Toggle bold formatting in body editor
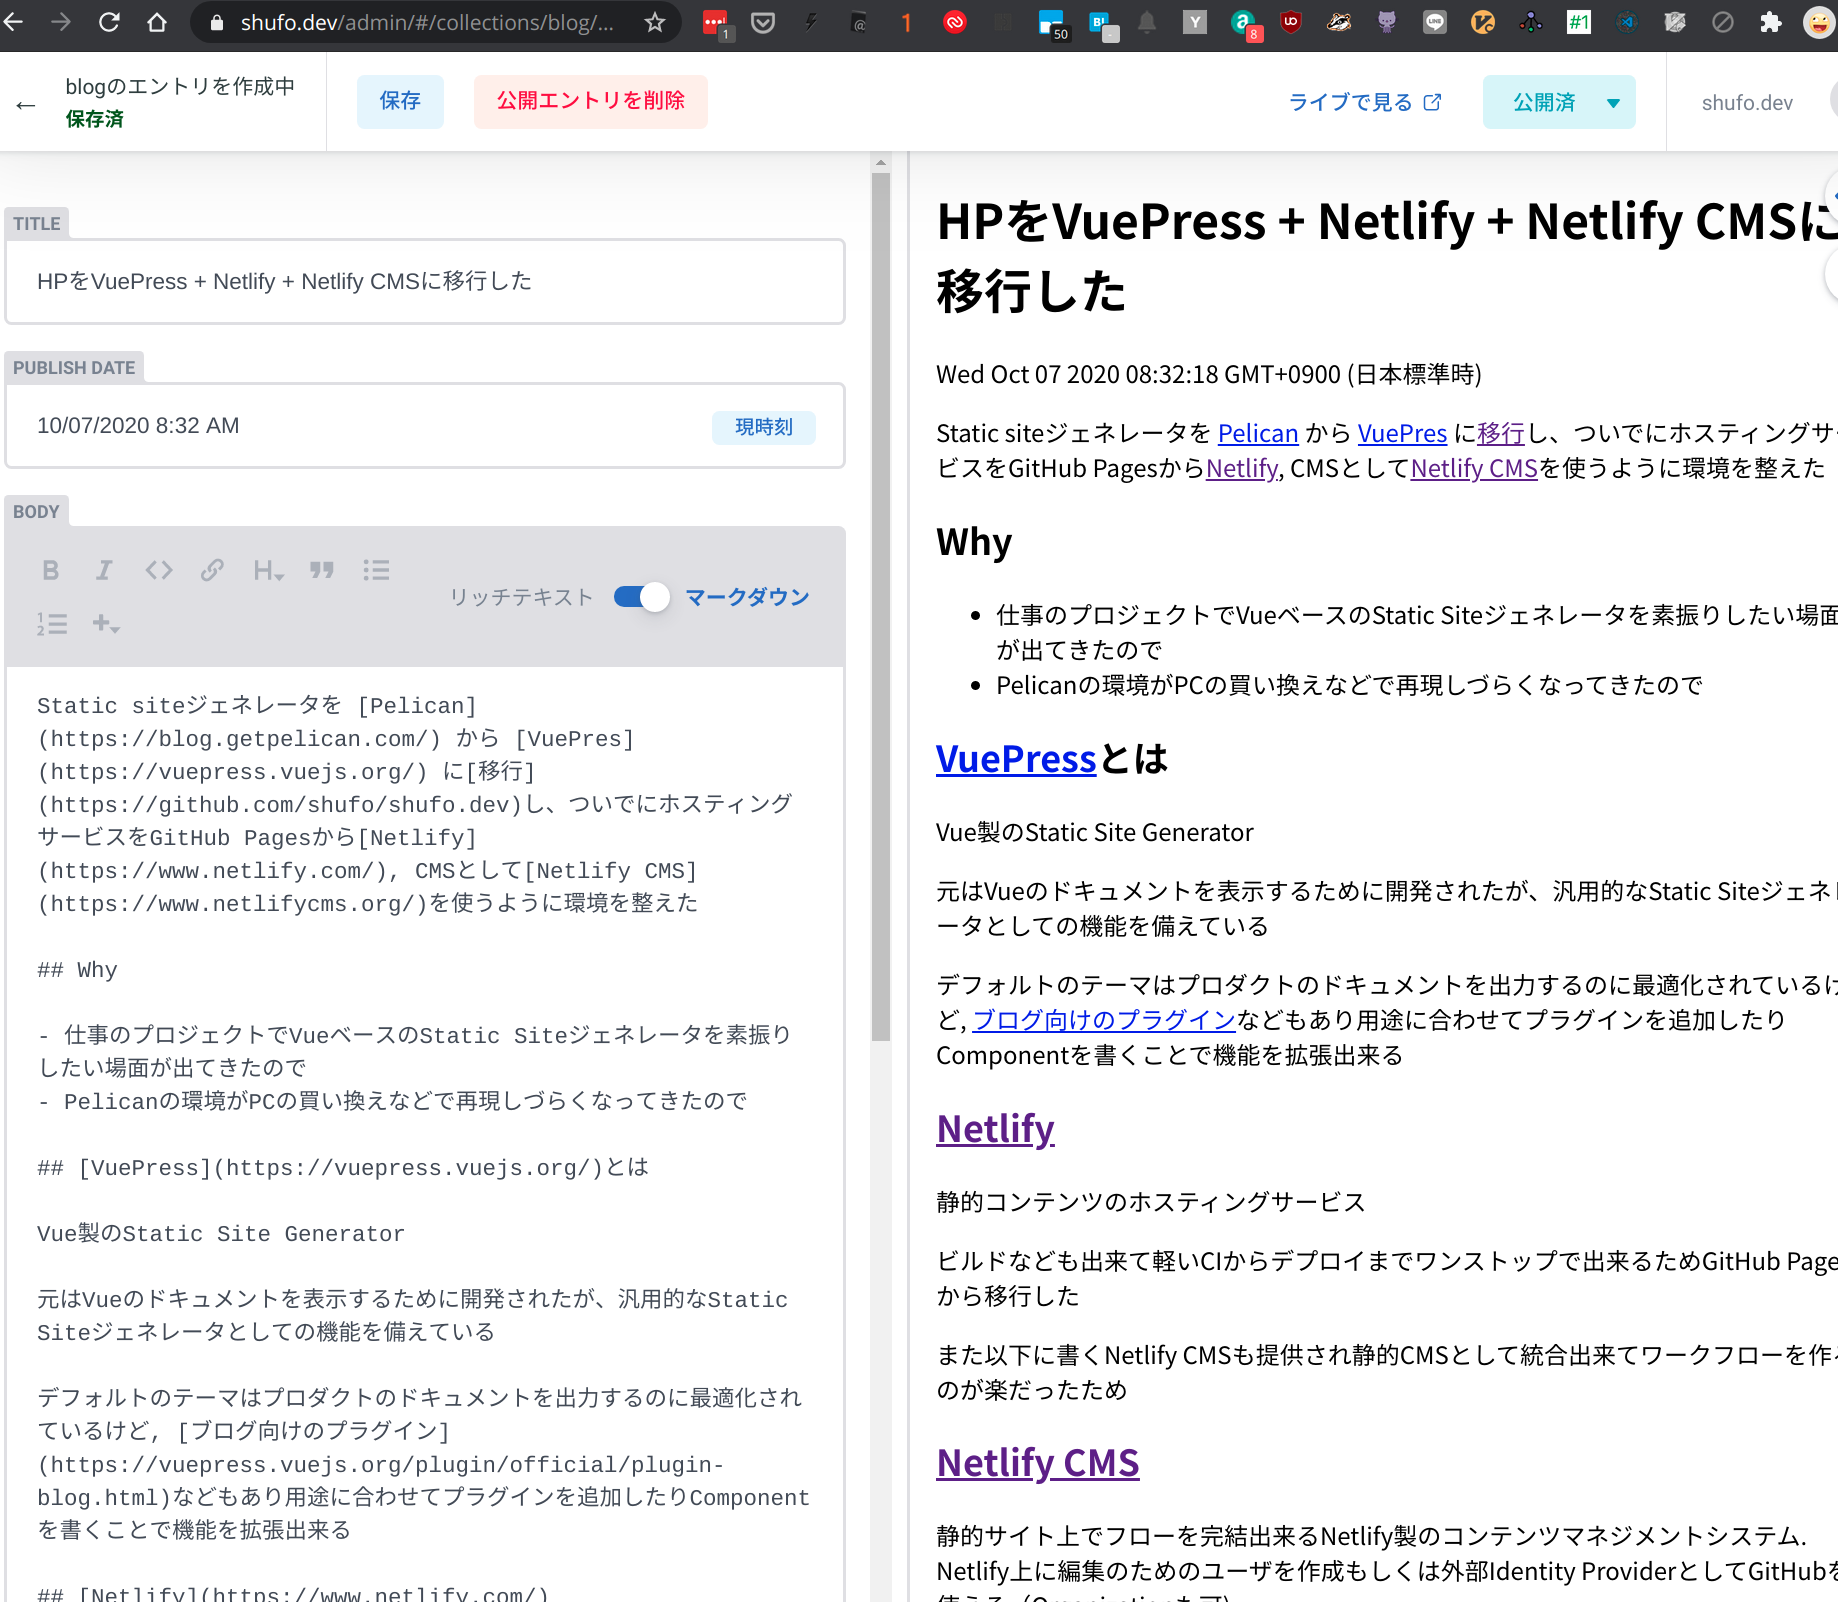1838x1602 pixels. click(51, 570)
